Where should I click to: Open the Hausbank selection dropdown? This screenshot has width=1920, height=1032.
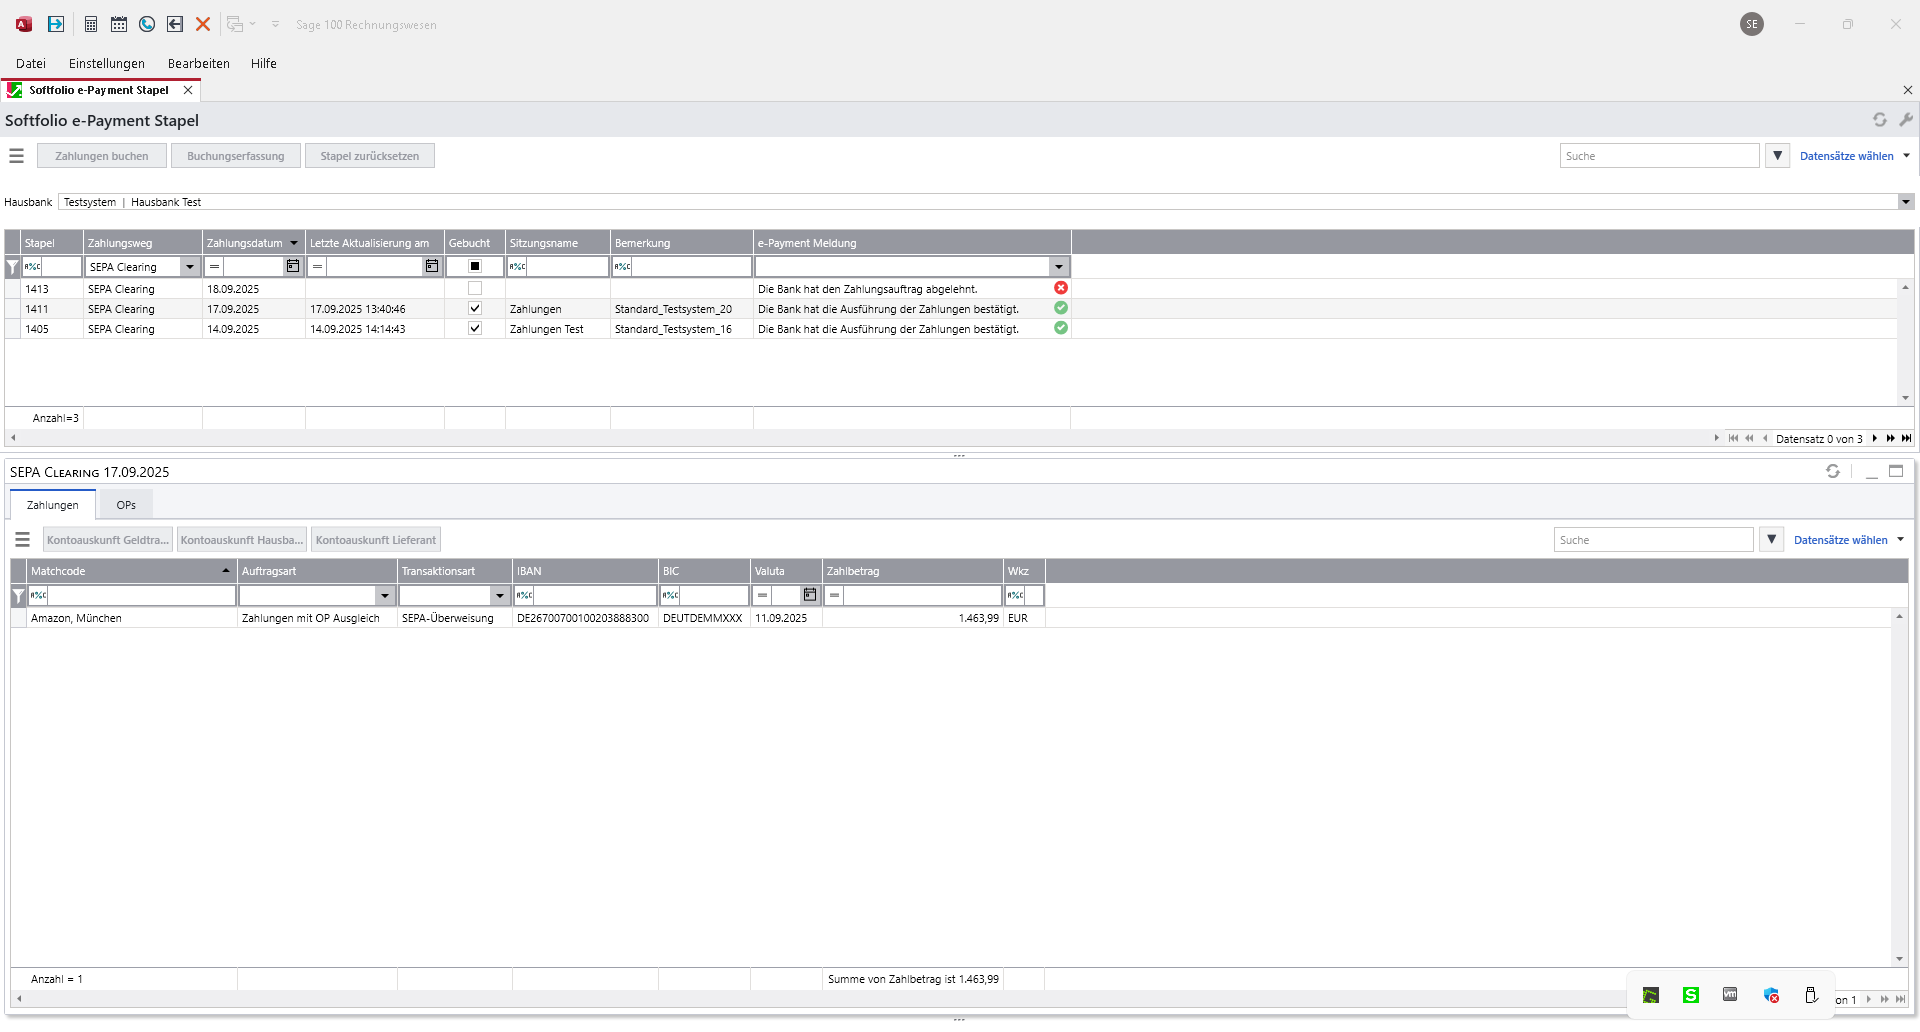click(x=1906, y=202)
